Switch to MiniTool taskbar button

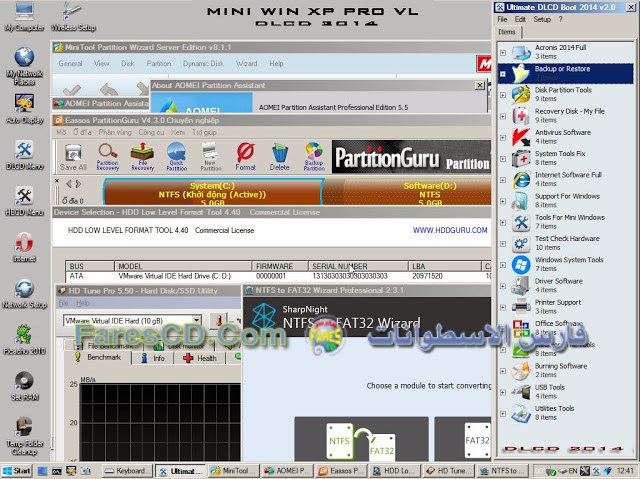(x=234, y=471)
